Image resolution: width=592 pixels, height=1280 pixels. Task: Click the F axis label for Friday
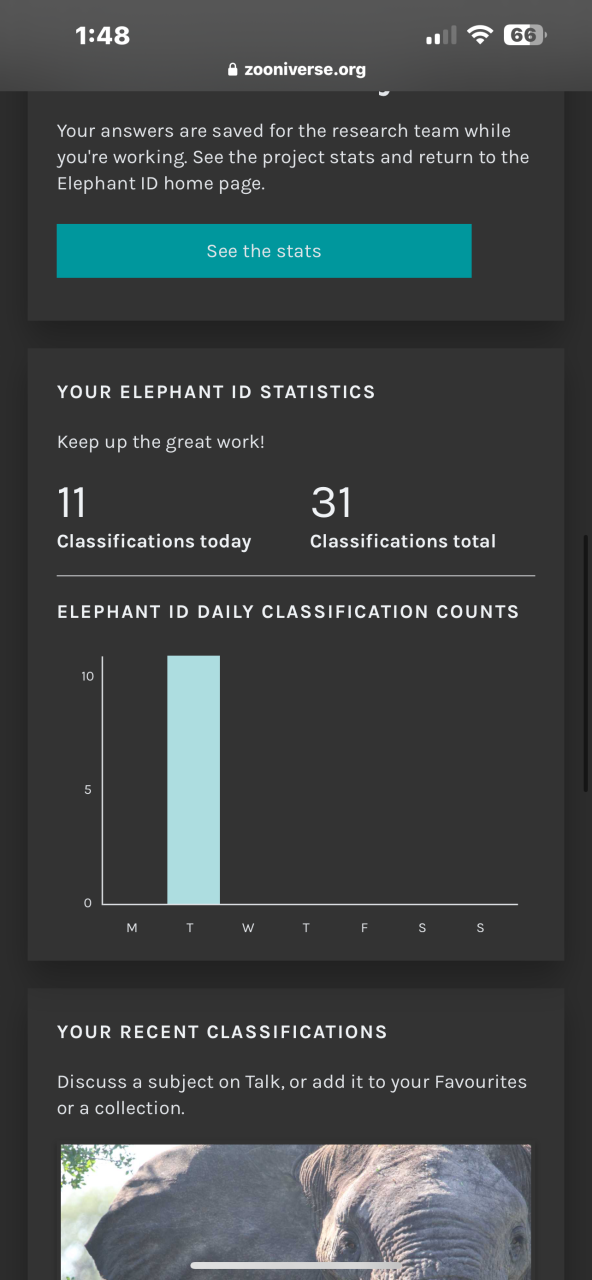pos(364,928)
